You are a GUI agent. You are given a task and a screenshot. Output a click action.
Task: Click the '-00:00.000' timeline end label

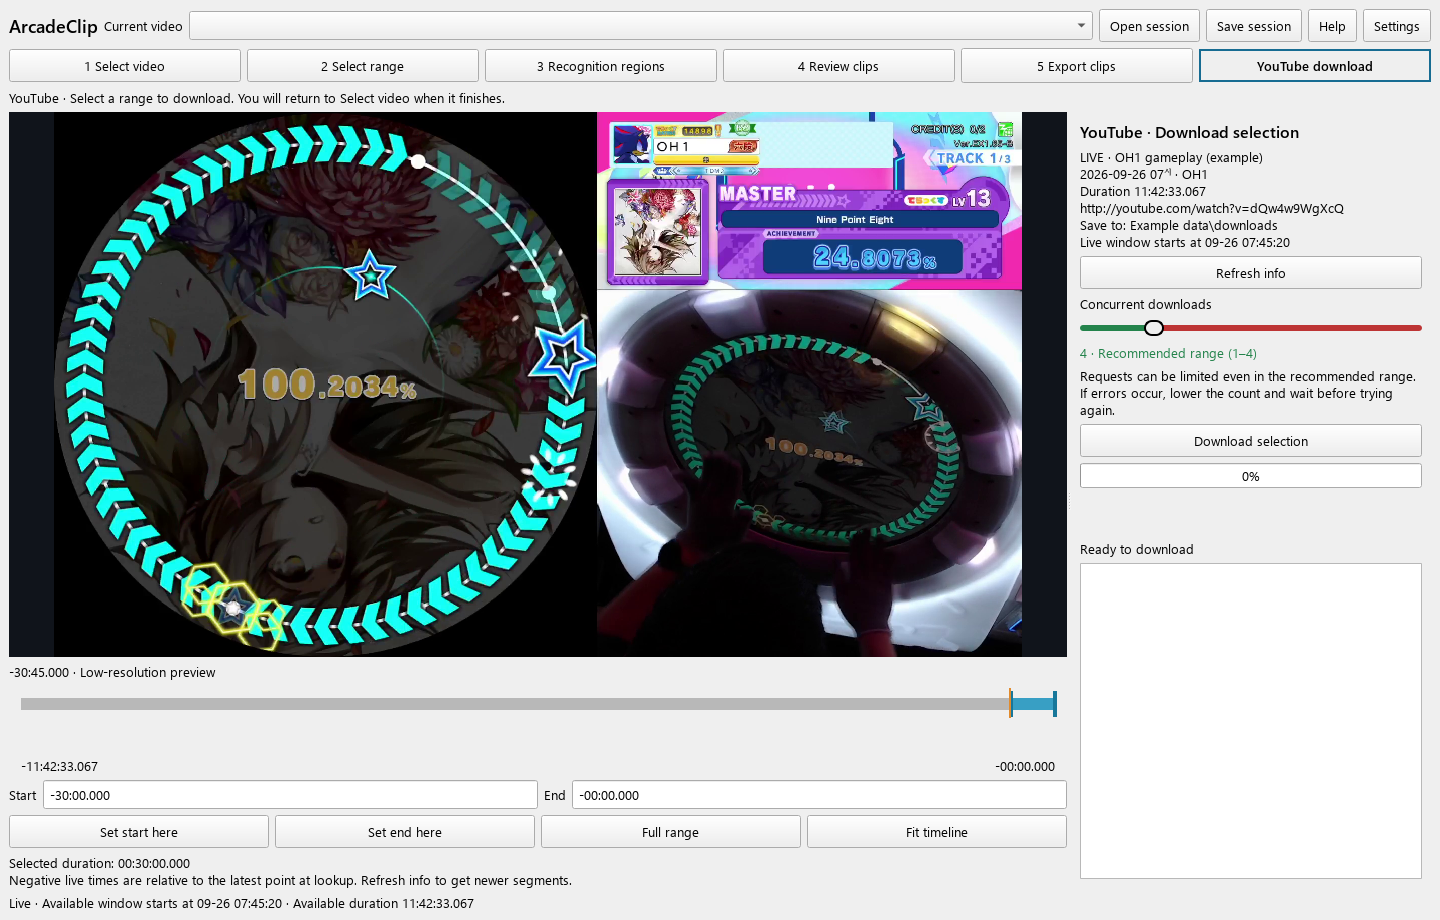click(x=1025, y=766)
